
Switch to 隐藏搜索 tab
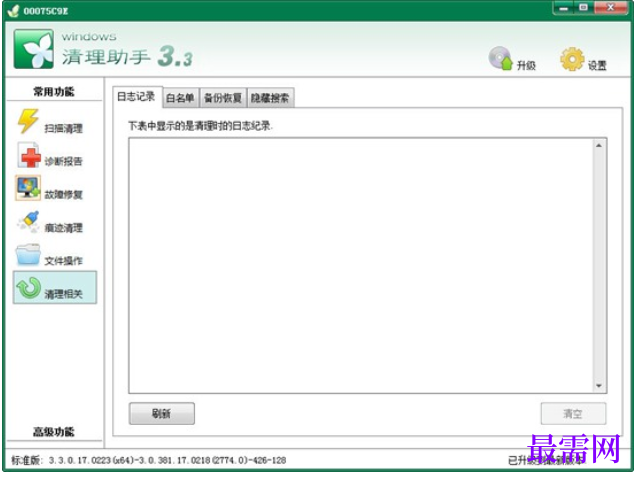coord(270,98)
